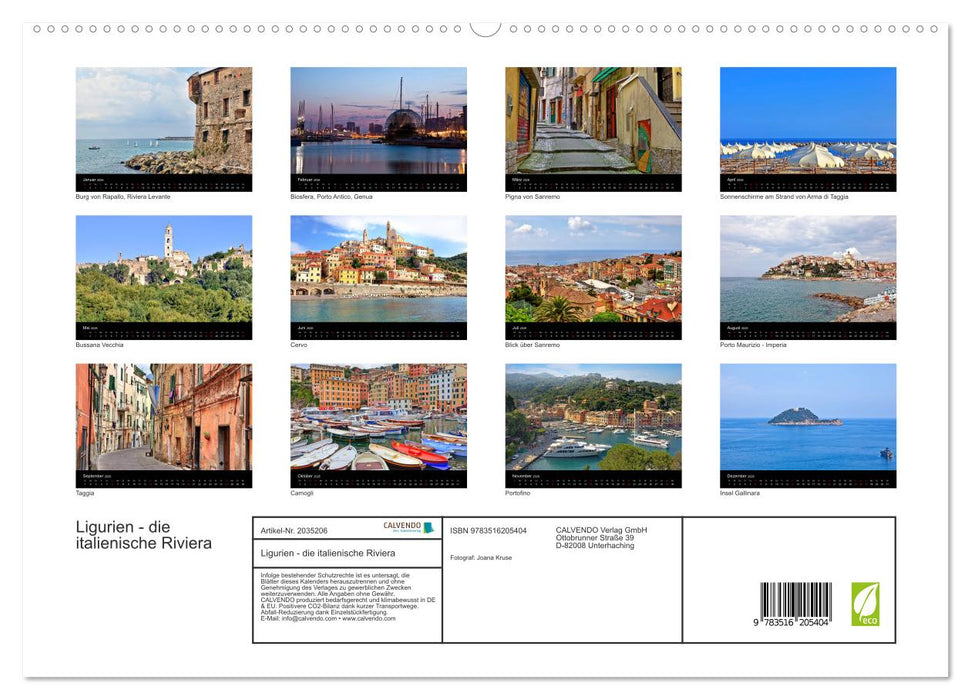Click the Fotograf Joana Kruse credit line
This screenshot has height=700, width=971.
click(x=481, y=557)
